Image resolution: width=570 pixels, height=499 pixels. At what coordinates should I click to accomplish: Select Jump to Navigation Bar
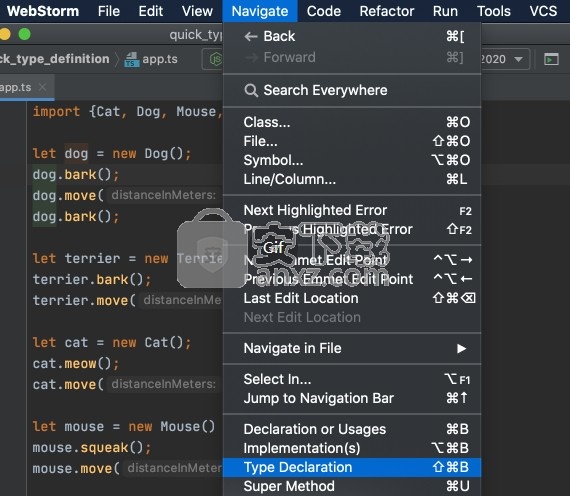(x=352, y=398)
